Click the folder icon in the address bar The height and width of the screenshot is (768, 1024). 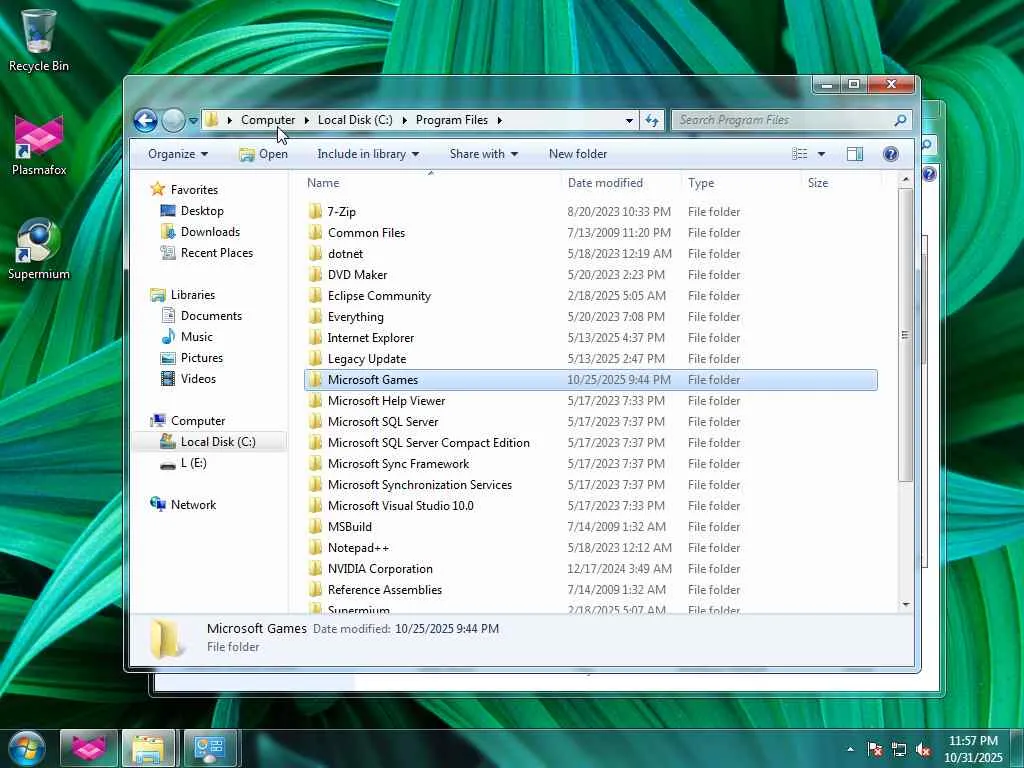(x=211, y=120)
